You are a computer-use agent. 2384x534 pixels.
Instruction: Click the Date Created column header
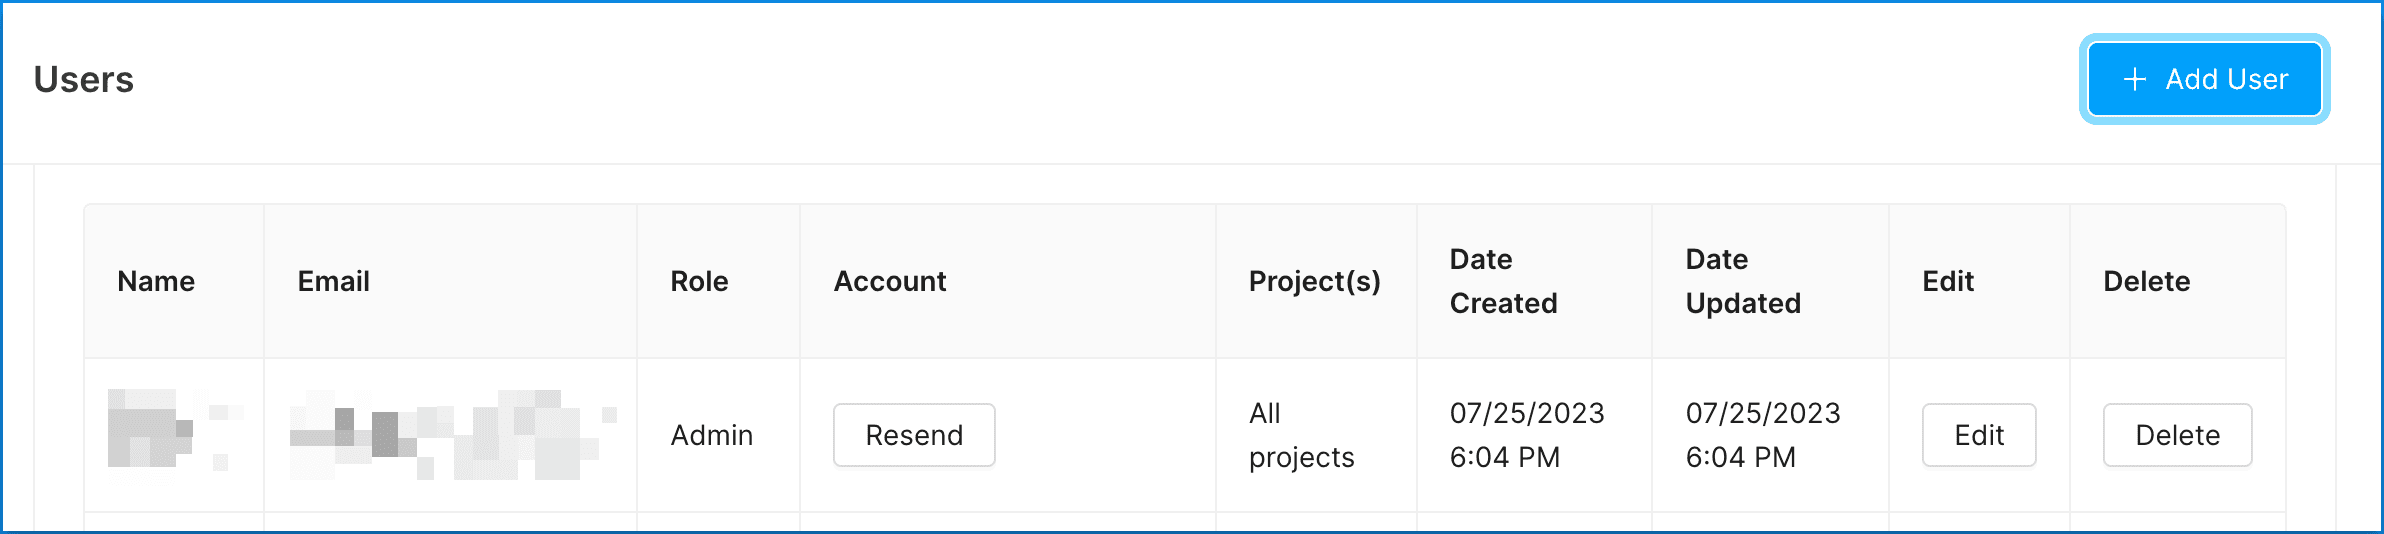click(1503, 282)
